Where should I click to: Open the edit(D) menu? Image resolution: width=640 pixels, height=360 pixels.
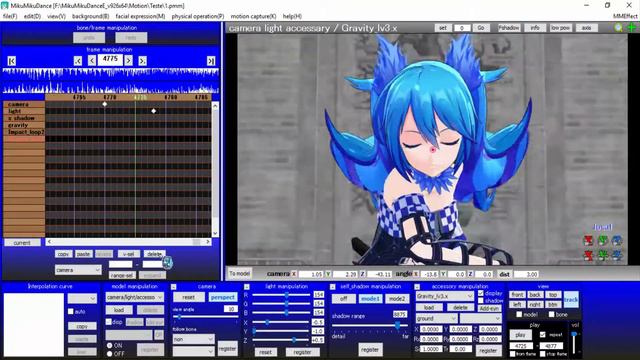(32, 16)
